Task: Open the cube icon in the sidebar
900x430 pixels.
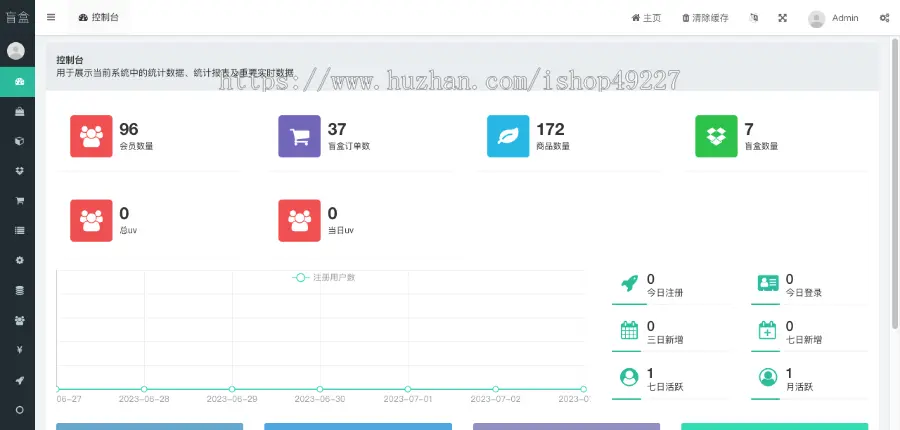Action: pos(17,141)
